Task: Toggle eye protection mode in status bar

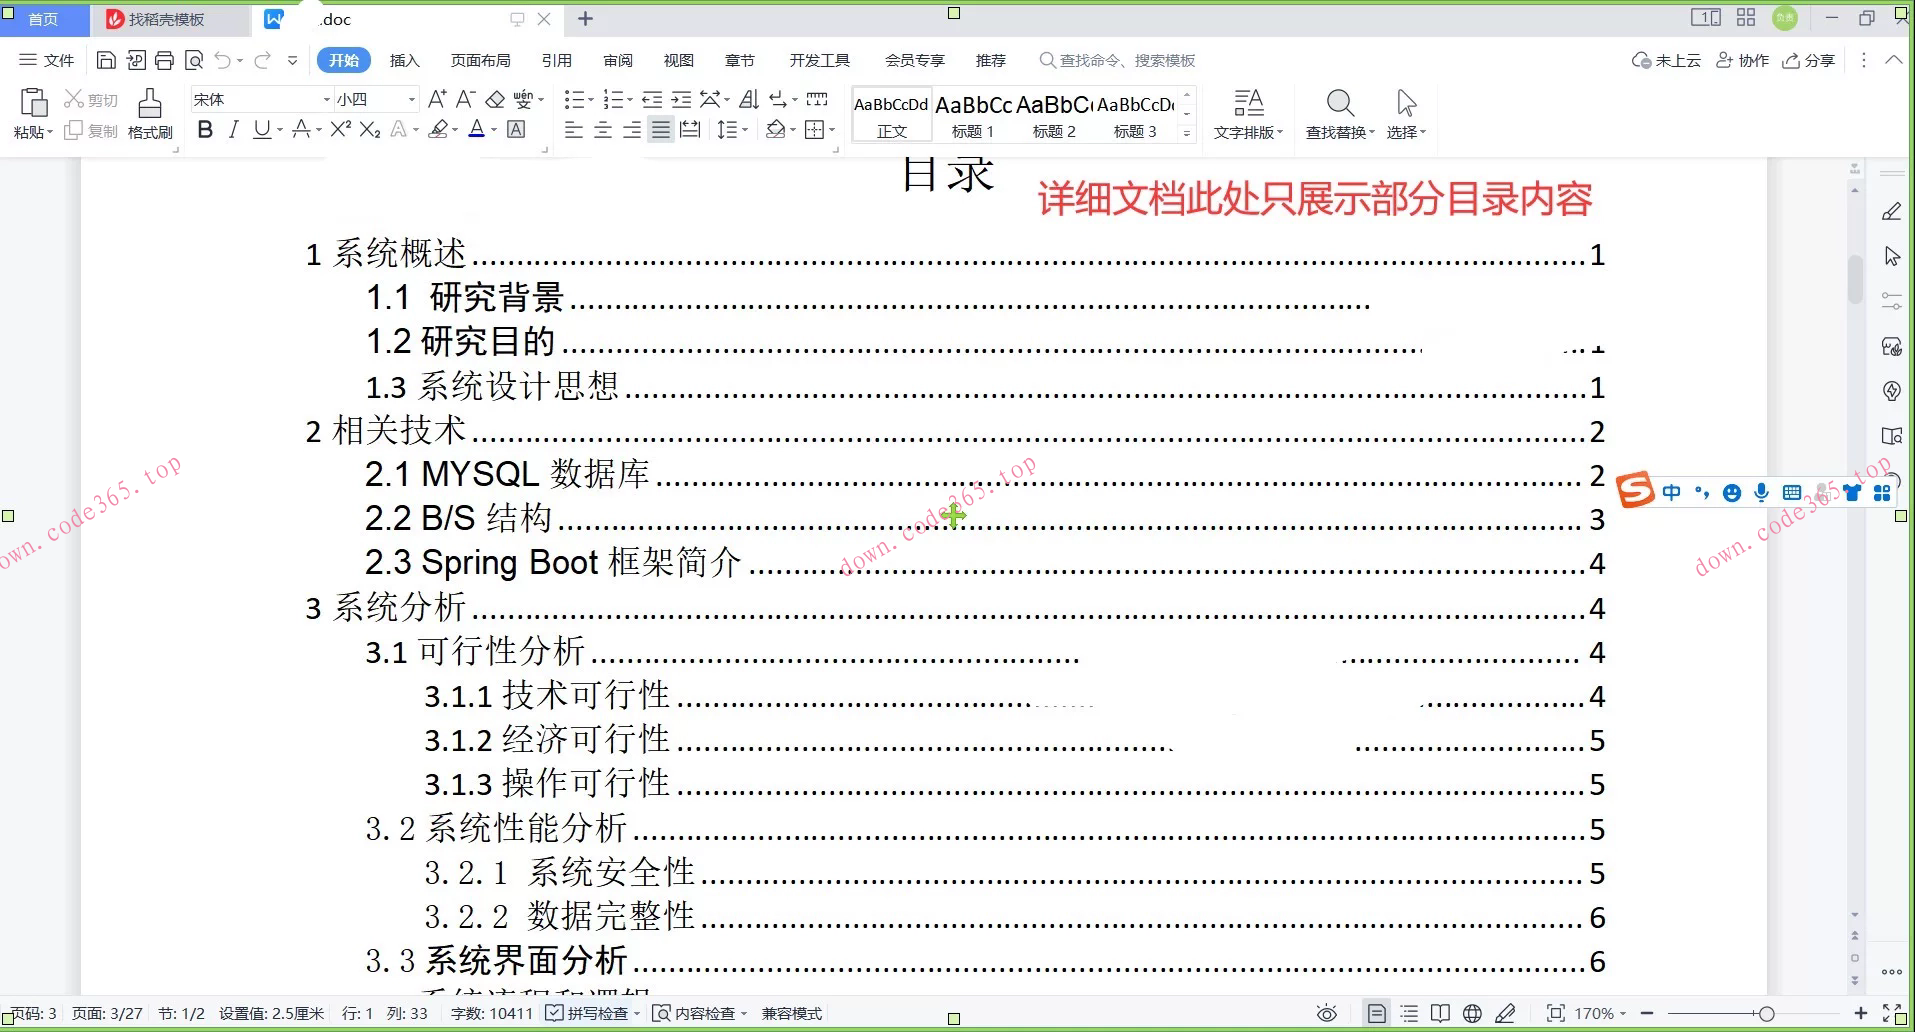Action: tap(1326, 1014)
